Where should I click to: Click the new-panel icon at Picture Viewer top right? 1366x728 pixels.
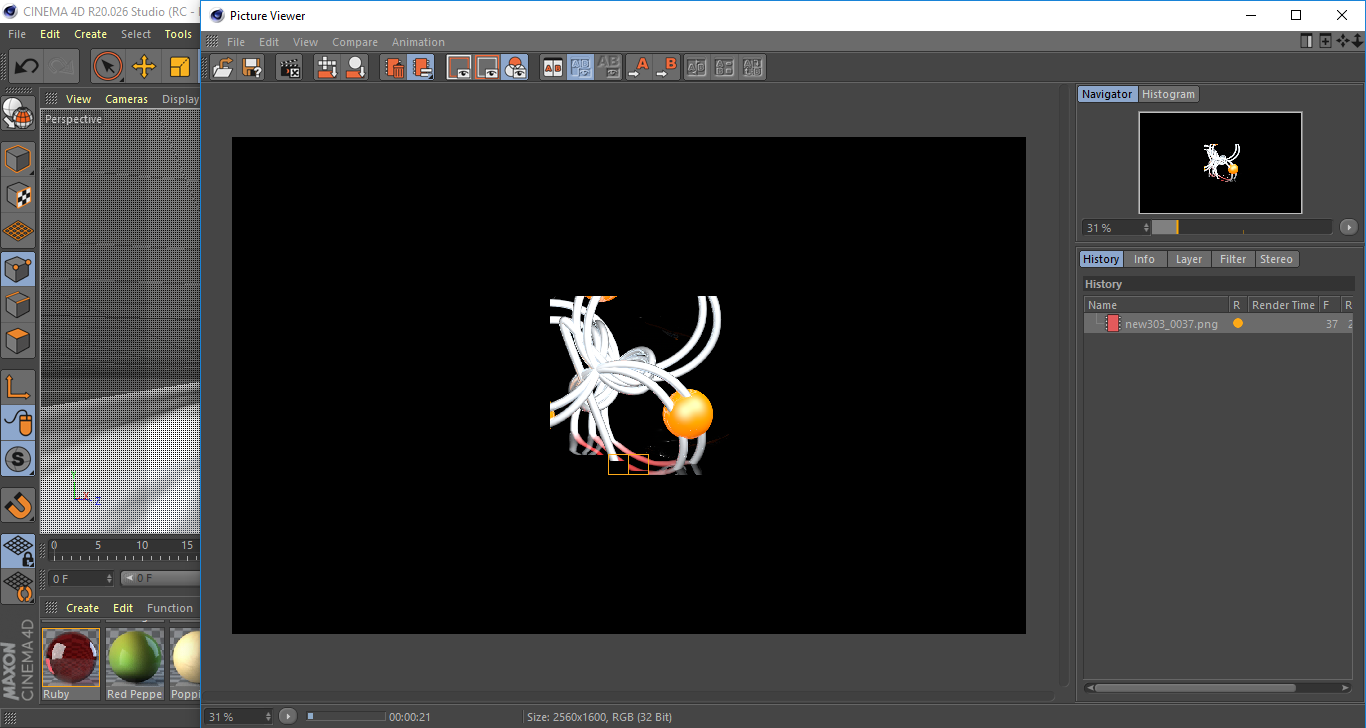[x=1306, y=41]
